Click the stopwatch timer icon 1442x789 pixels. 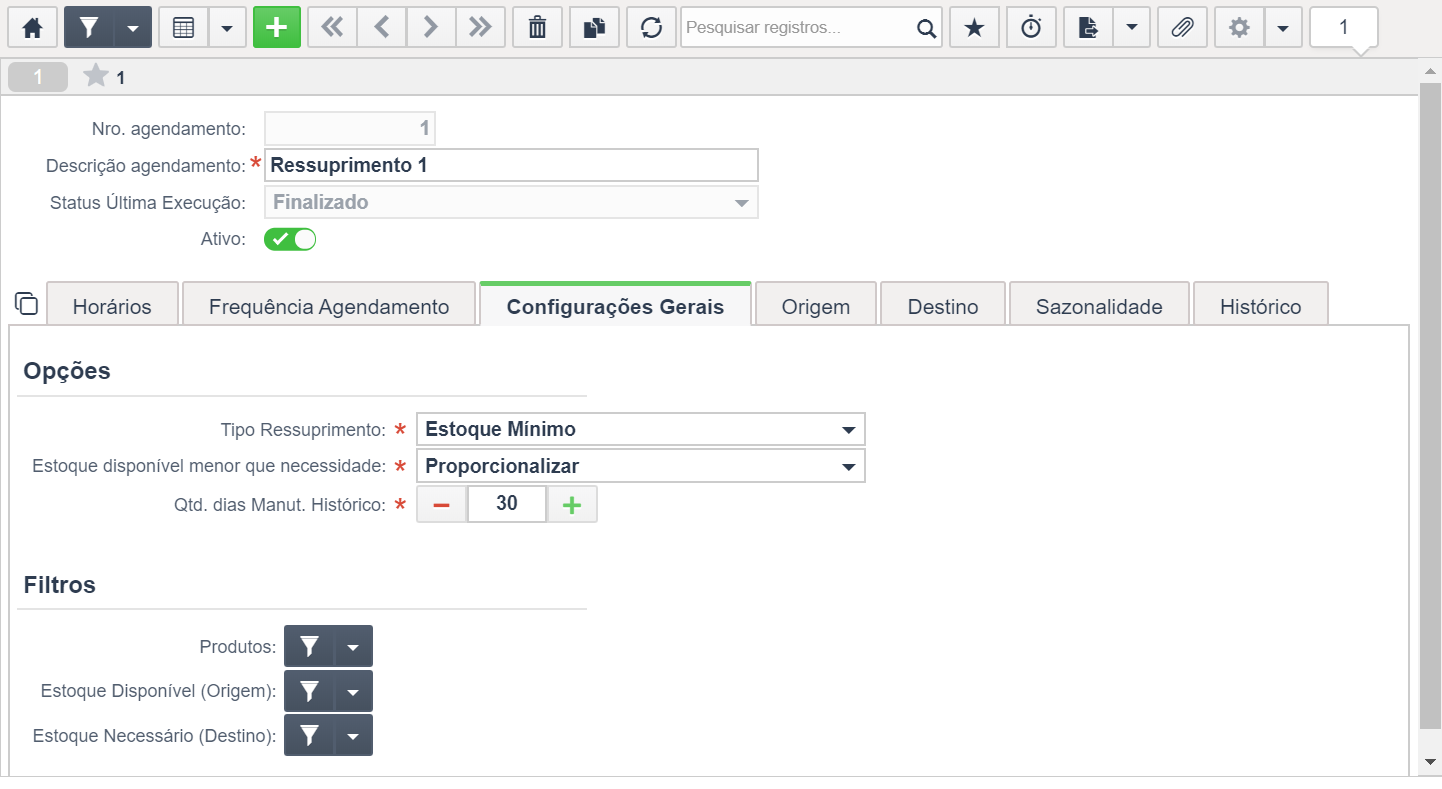click(x=1031, y=28)
